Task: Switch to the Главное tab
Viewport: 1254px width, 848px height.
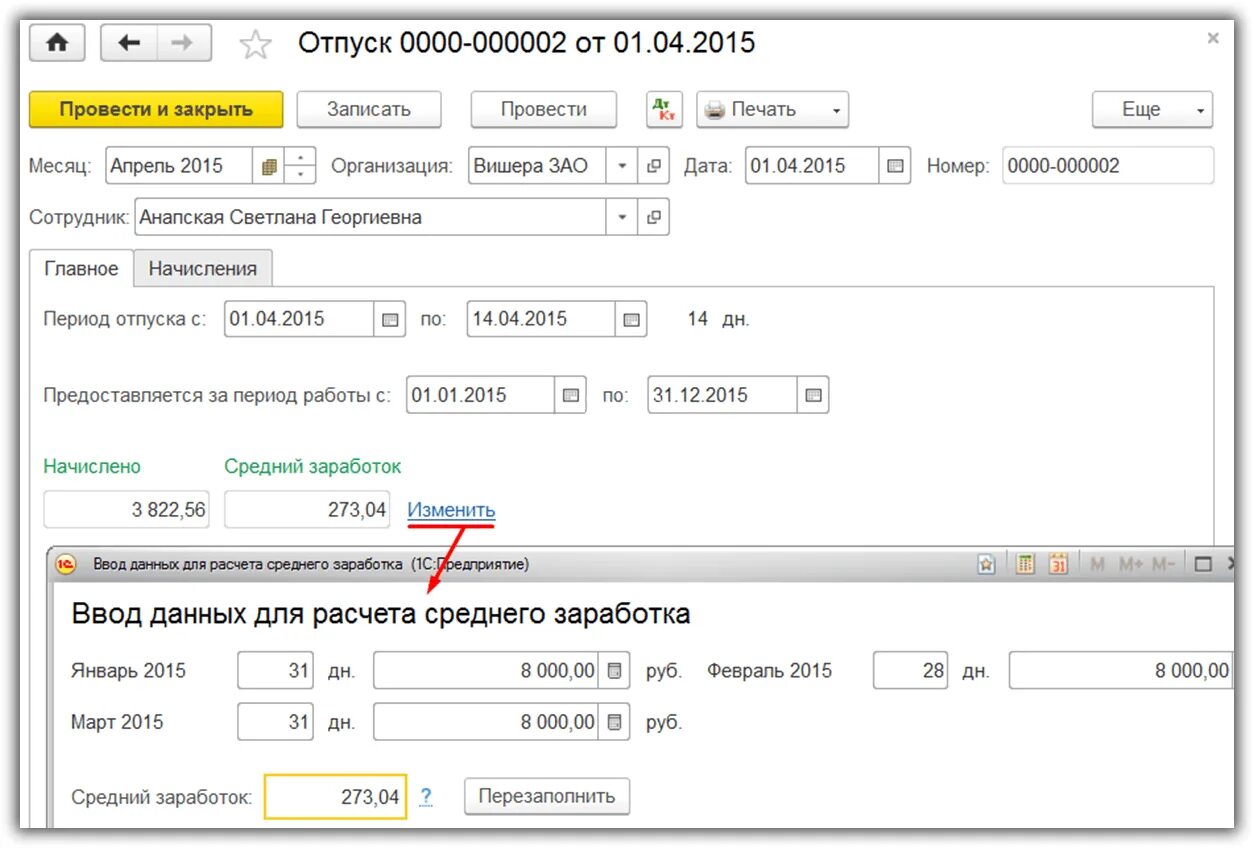Action: click(82, 268)
